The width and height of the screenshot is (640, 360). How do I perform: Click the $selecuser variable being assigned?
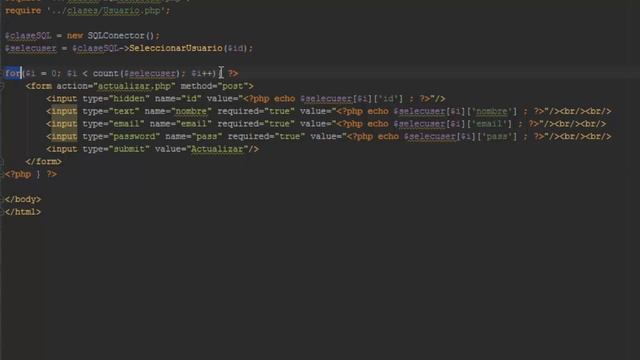31,49
